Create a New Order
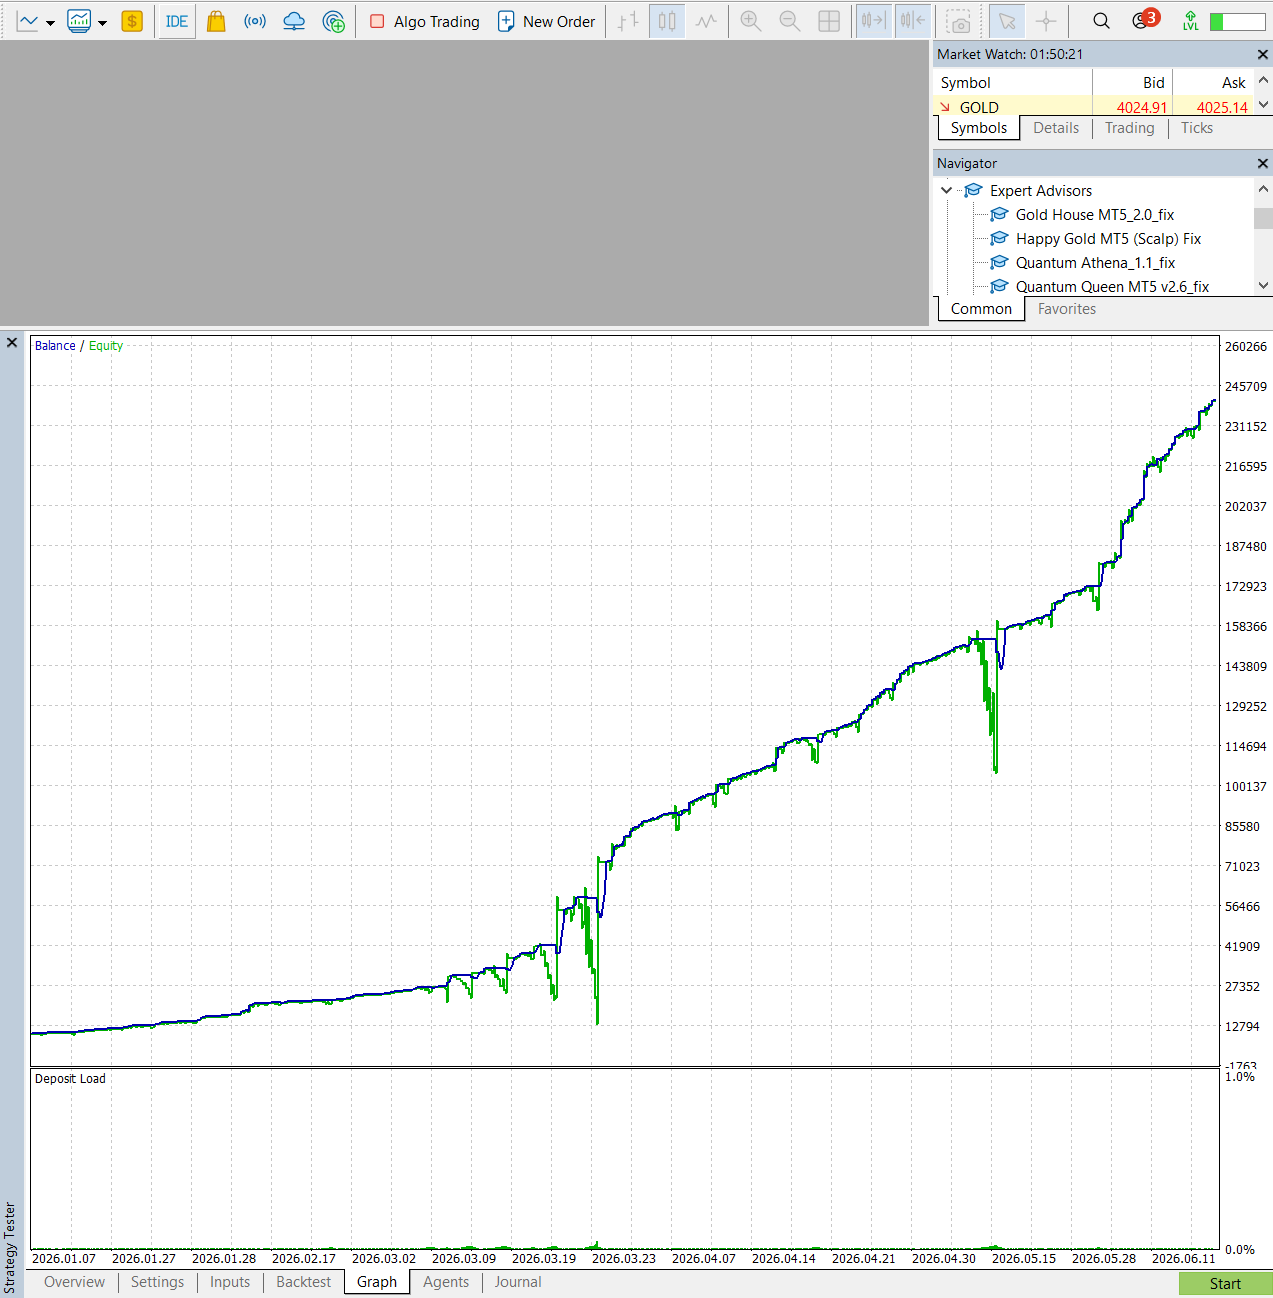 [546, 21]
